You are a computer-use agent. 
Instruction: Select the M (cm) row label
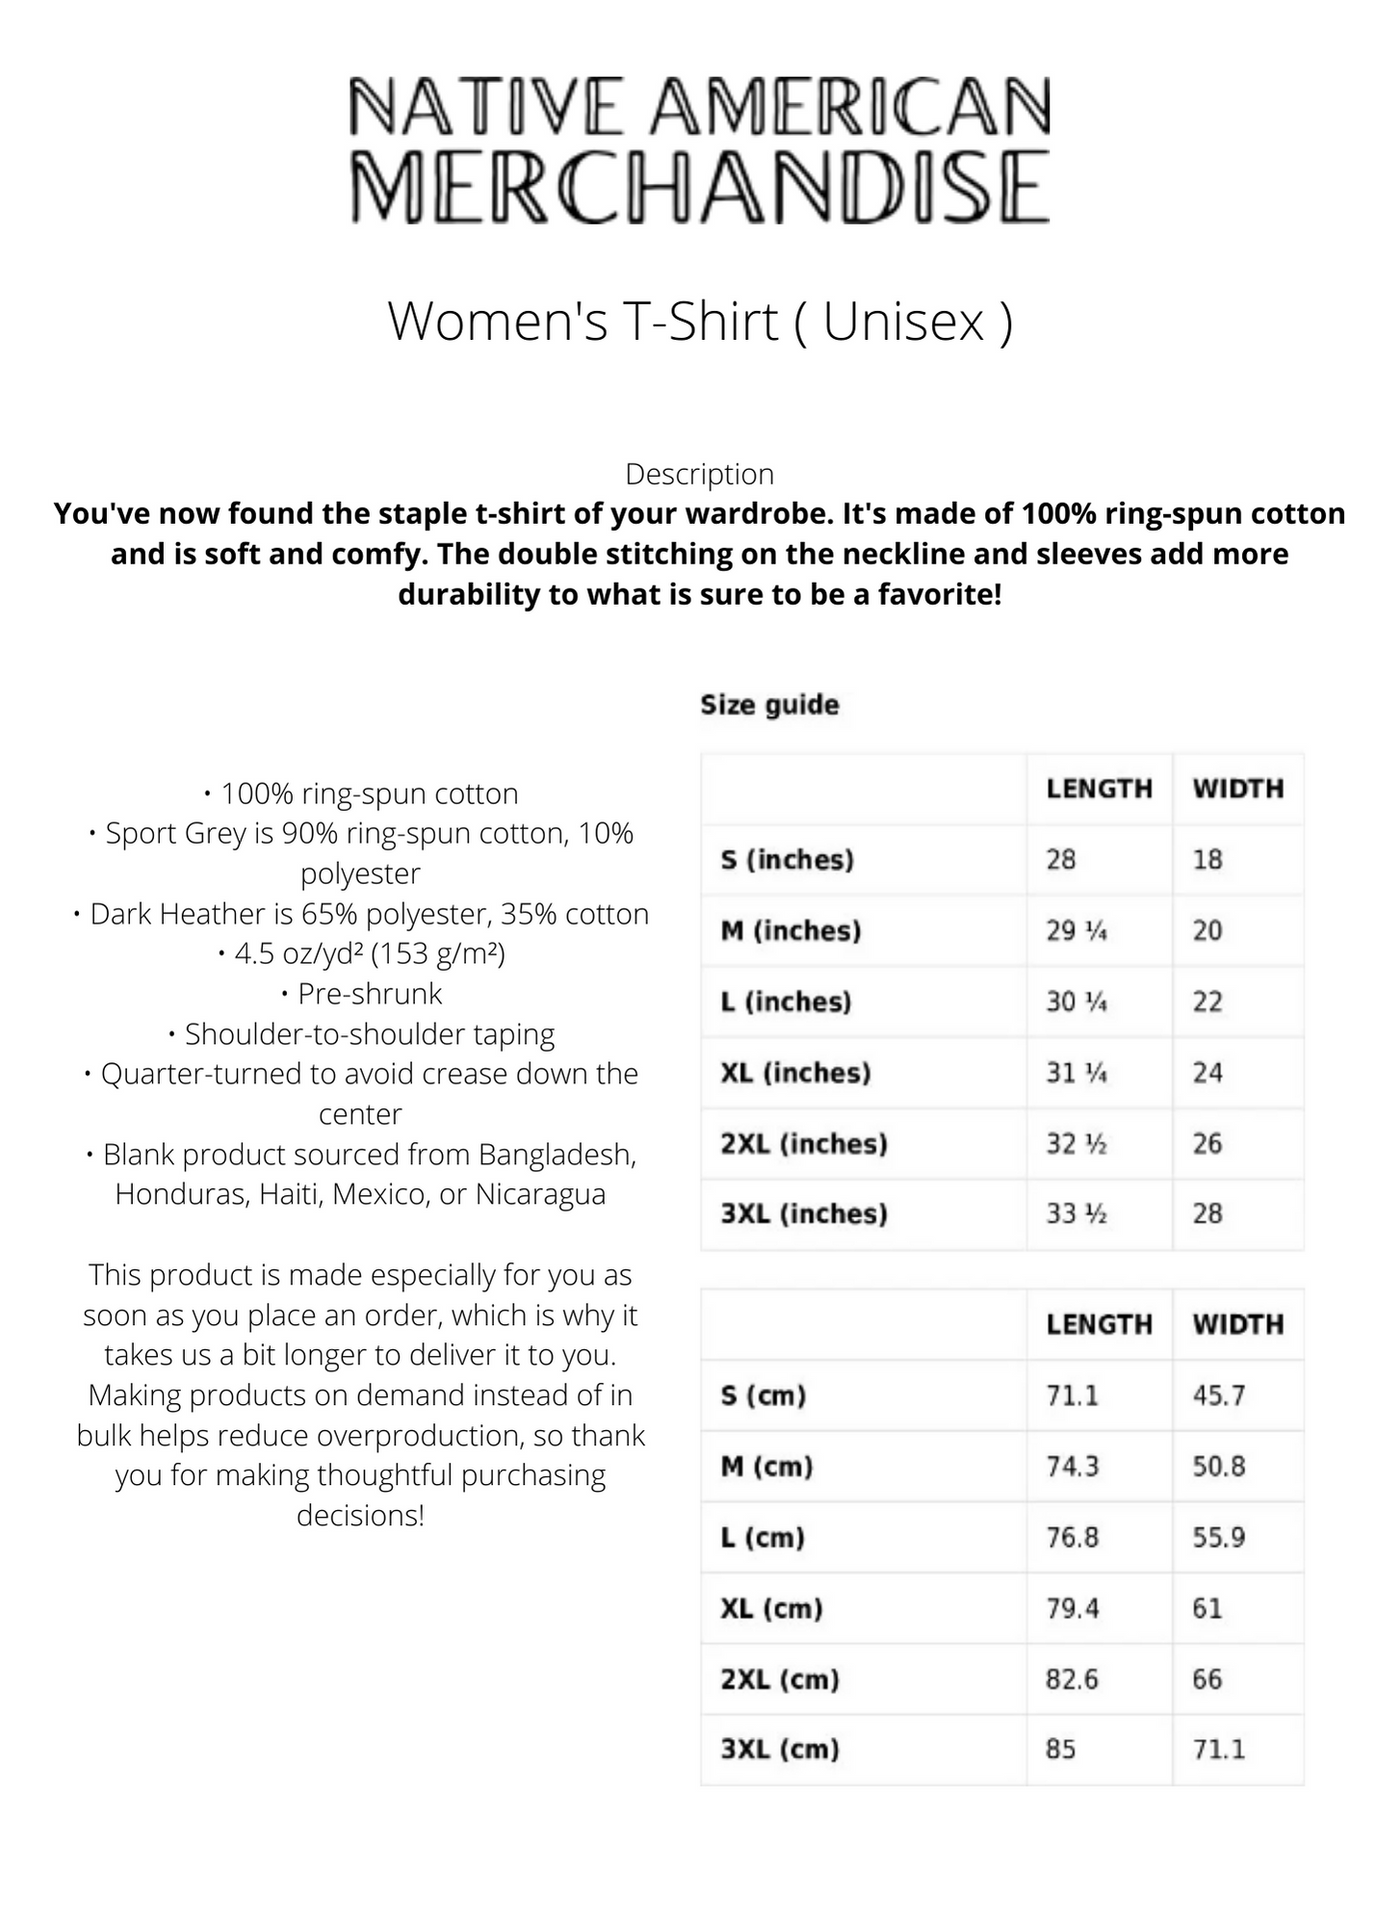tap(766, 1467)
